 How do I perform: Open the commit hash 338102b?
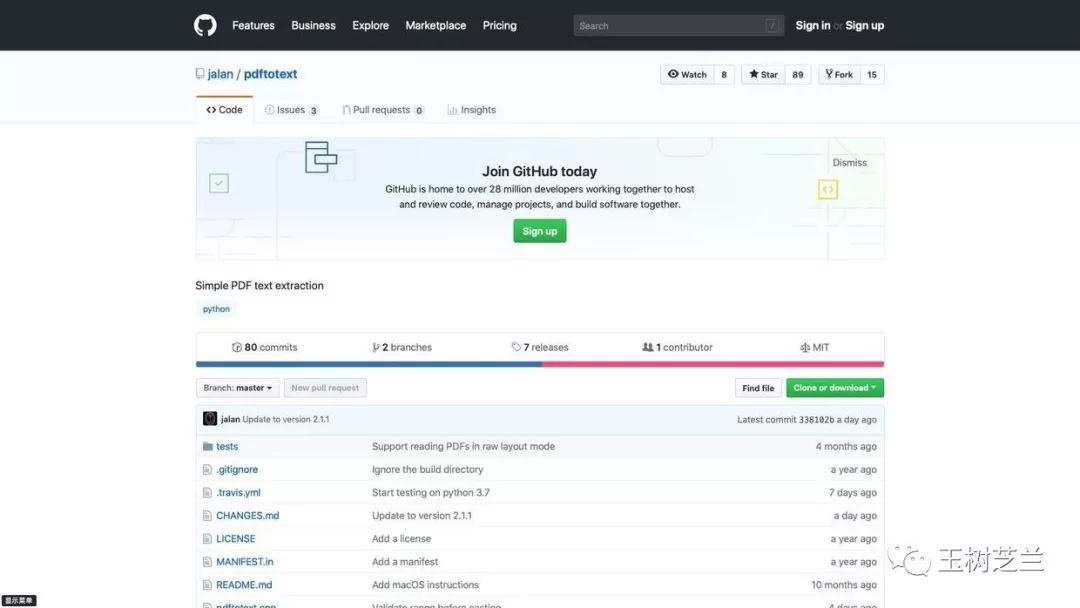click(x=816, y=419)
